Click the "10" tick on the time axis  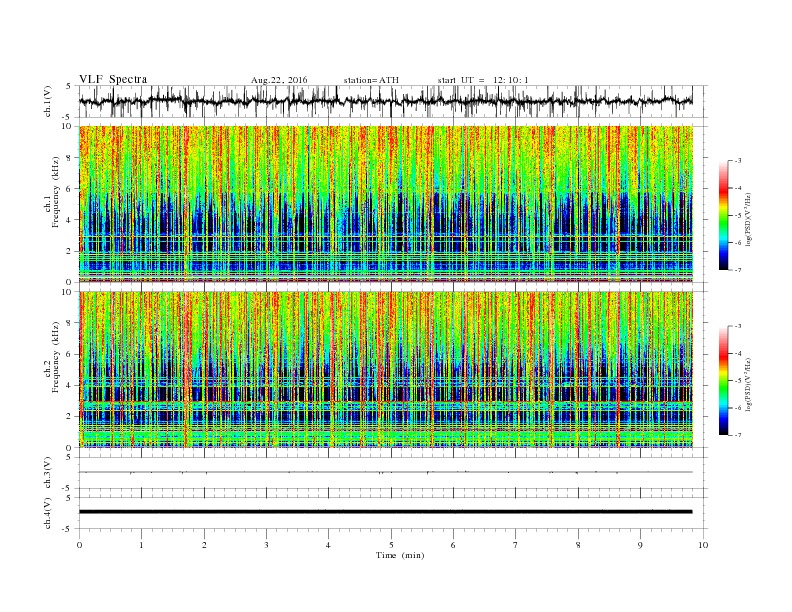703,545
